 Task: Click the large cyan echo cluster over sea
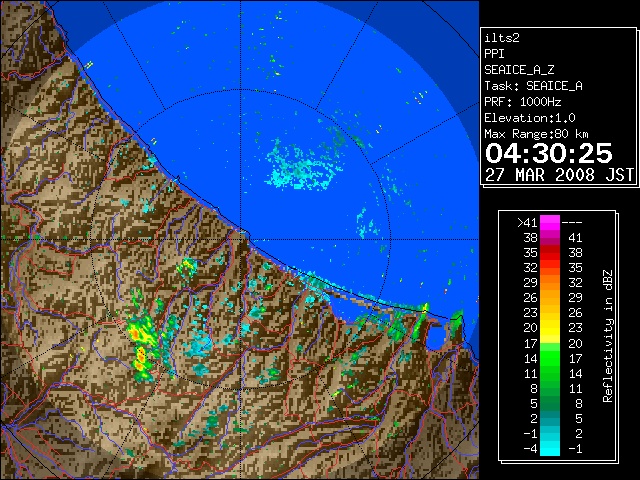303,165
